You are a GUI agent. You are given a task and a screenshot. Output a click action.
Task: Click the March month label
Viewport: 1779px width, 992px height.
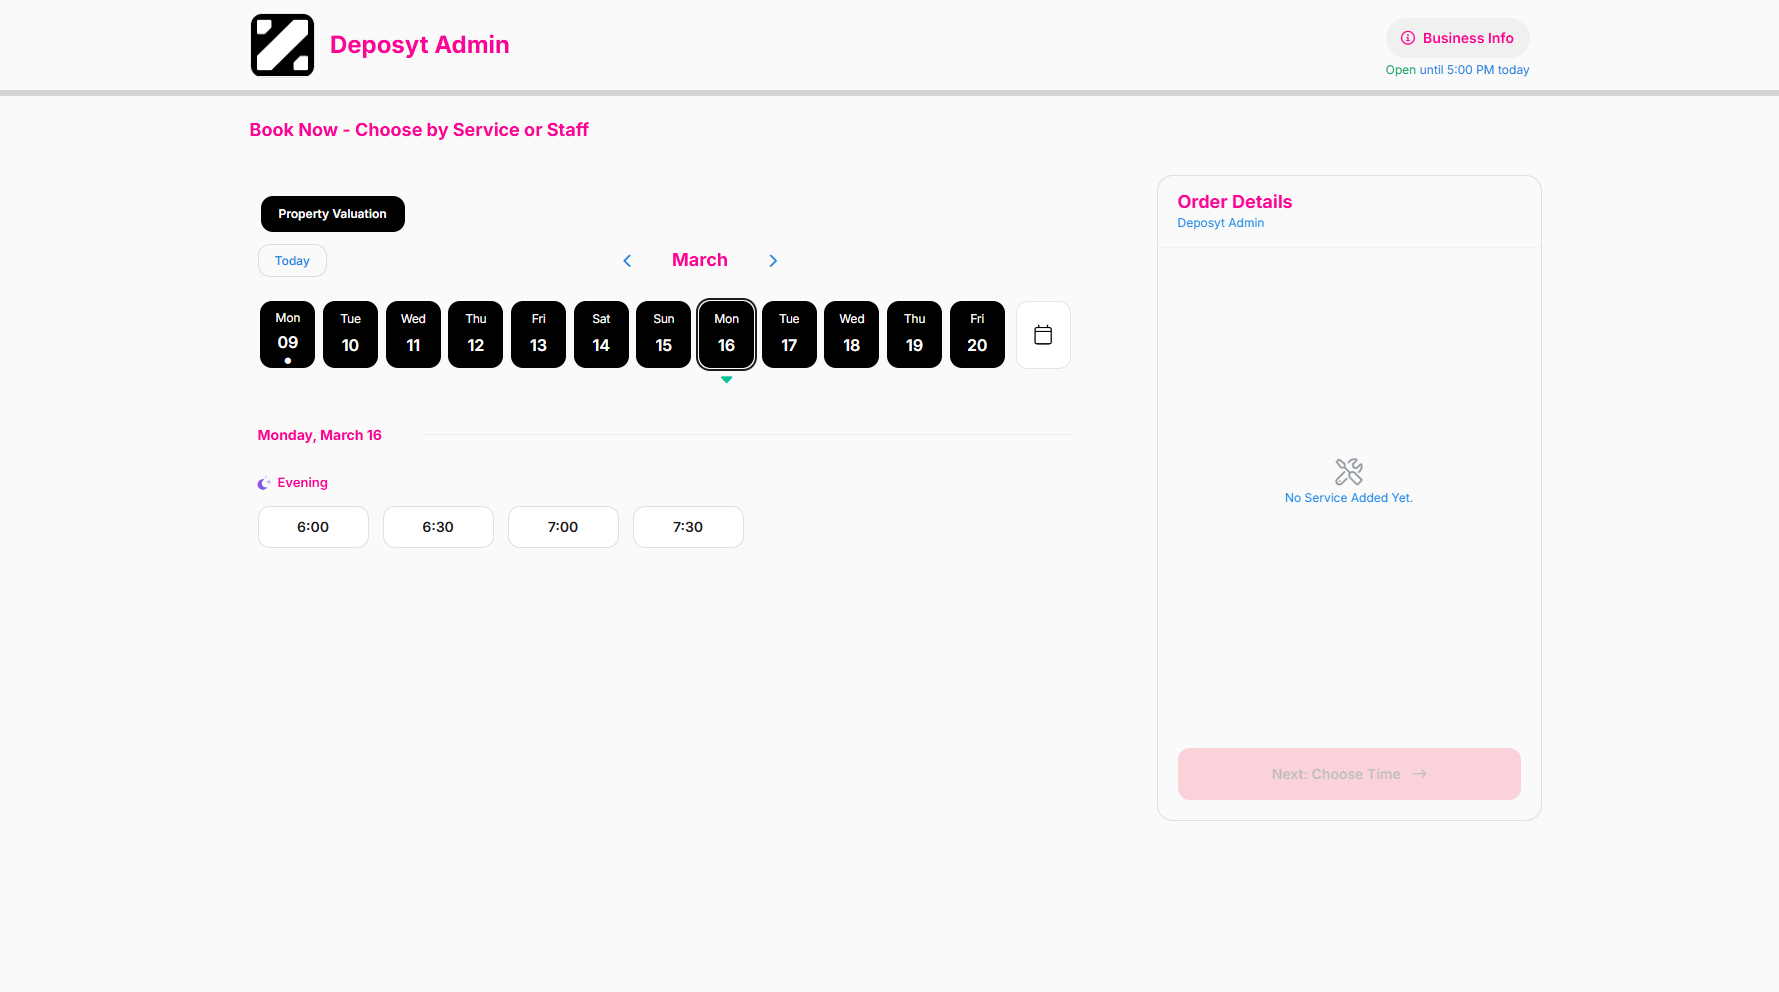(700, 260)
